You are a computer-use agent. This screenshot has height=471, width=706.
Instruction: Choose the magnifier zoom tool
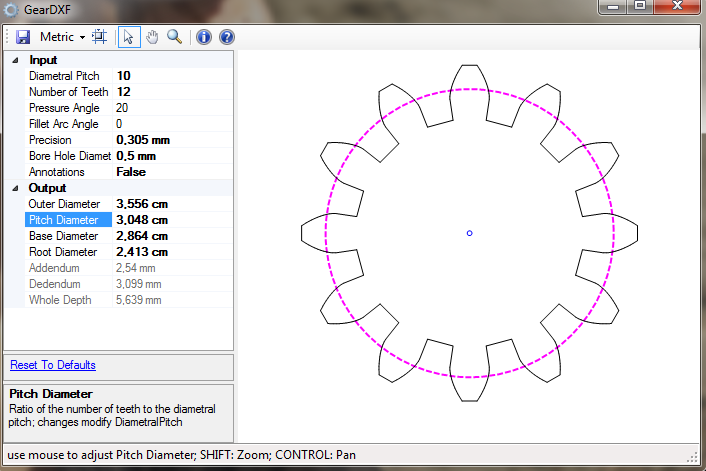click(175, 37)
